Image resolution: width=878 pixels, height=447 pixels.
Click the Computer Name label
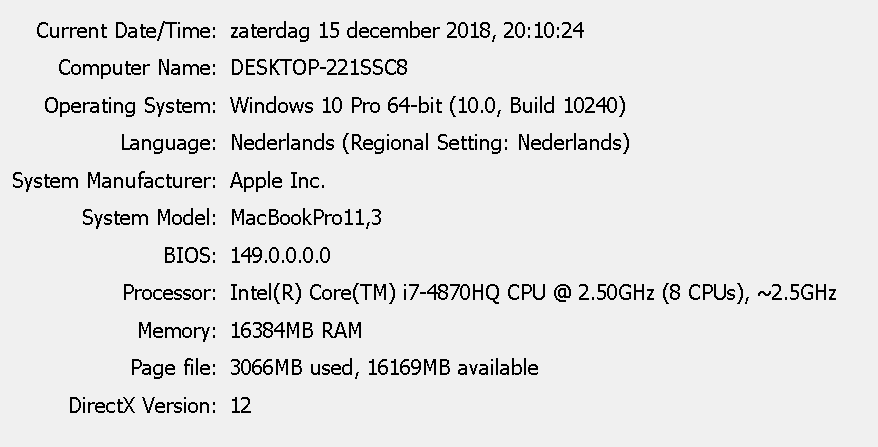click(x=137, y=68)
